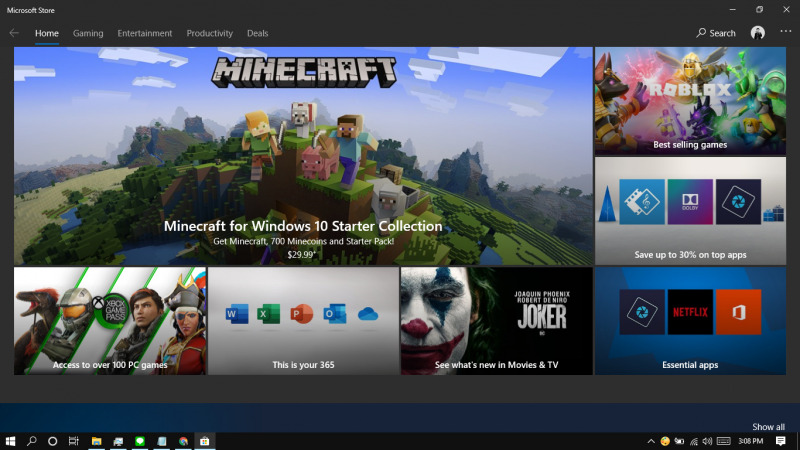Click the PowerPoint icon
This screenshot has width=800, height=450.
tap(301, 314)
